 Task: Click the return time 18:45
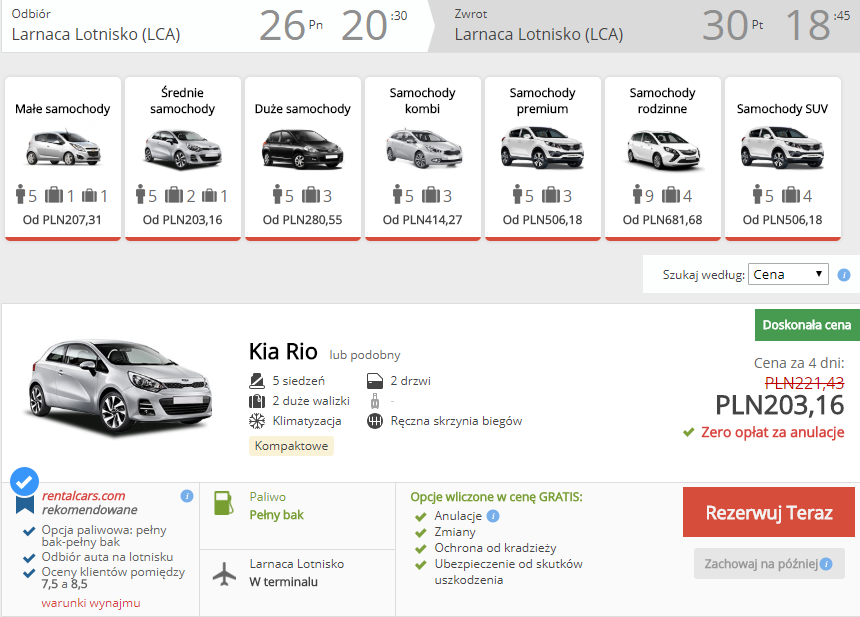point(817,25)
